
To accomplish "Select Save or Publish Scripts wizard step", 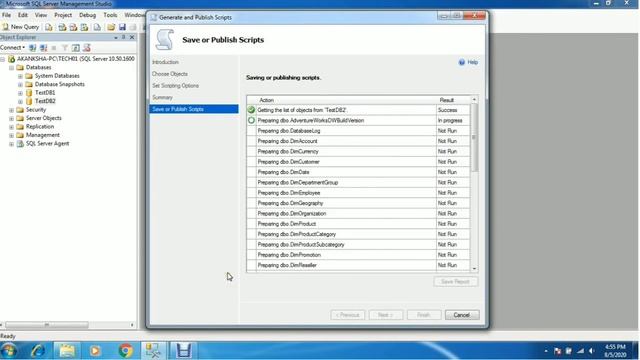I will point(194,109).
